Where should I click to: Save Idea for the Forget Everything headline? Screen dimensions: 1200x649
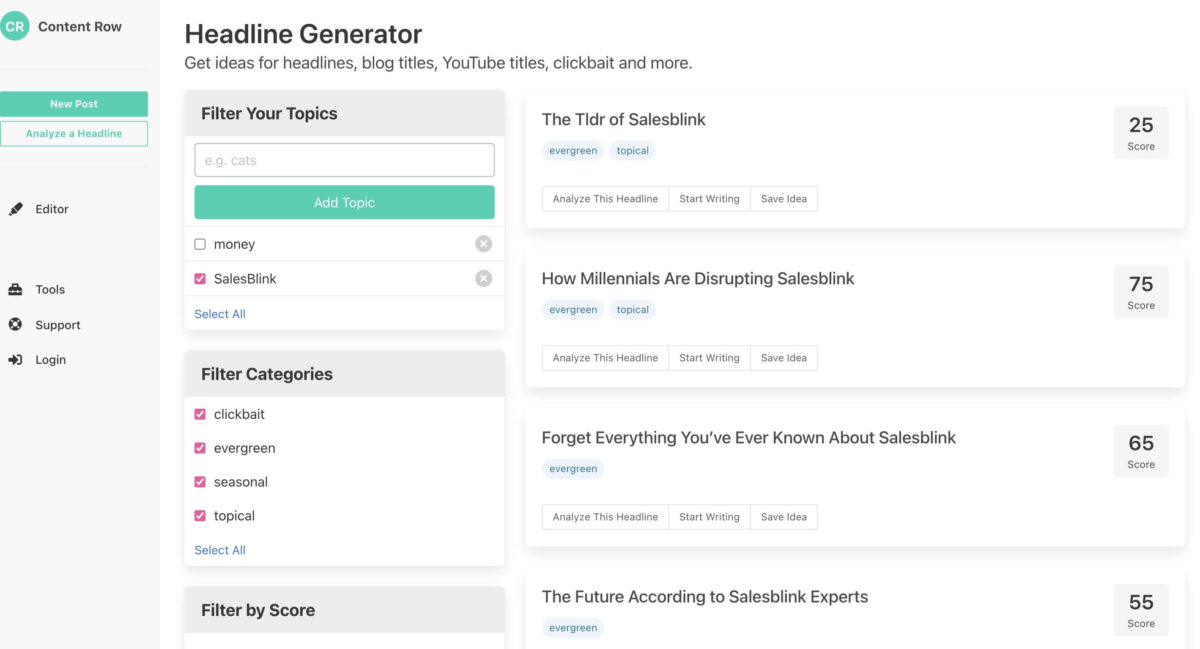click(x=783, y=516)
